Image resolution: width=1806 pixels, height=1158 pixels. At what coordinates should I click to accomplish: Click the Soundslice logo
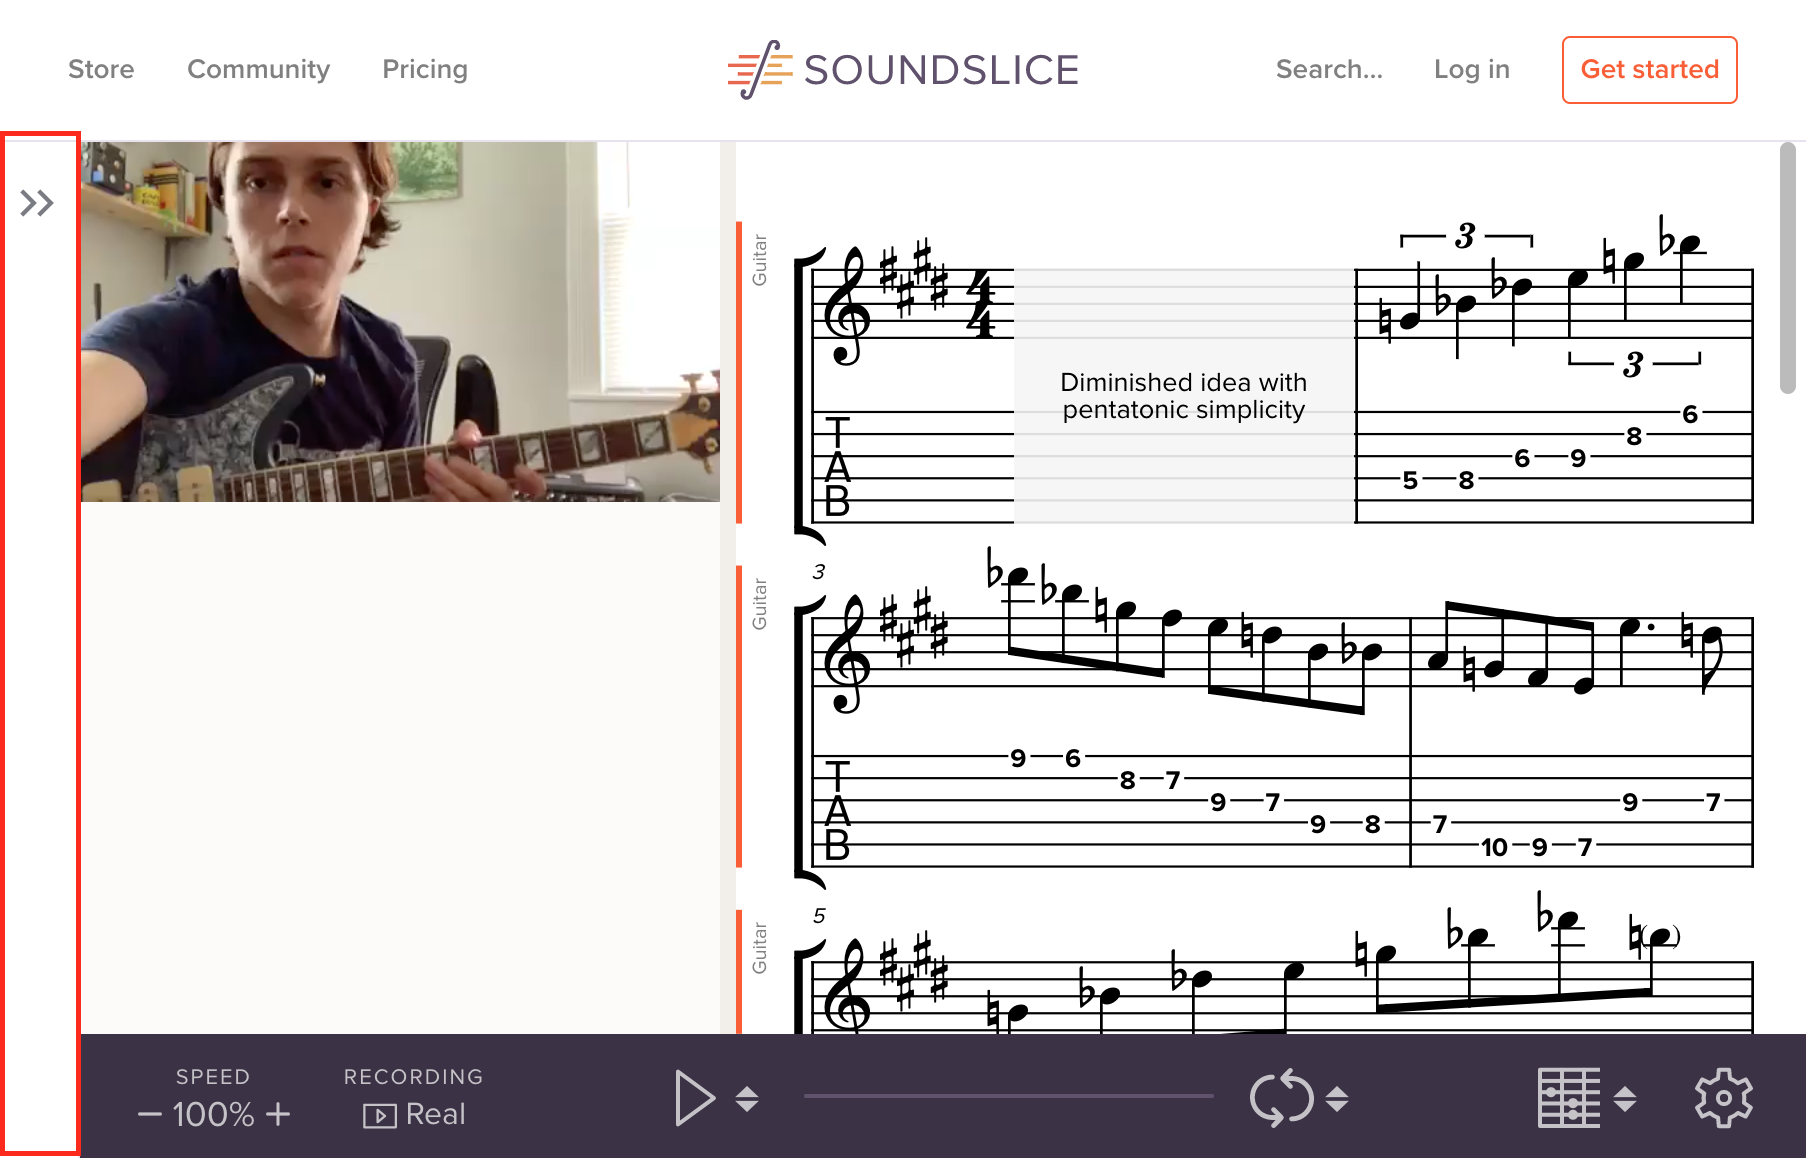tap(900, 68)
